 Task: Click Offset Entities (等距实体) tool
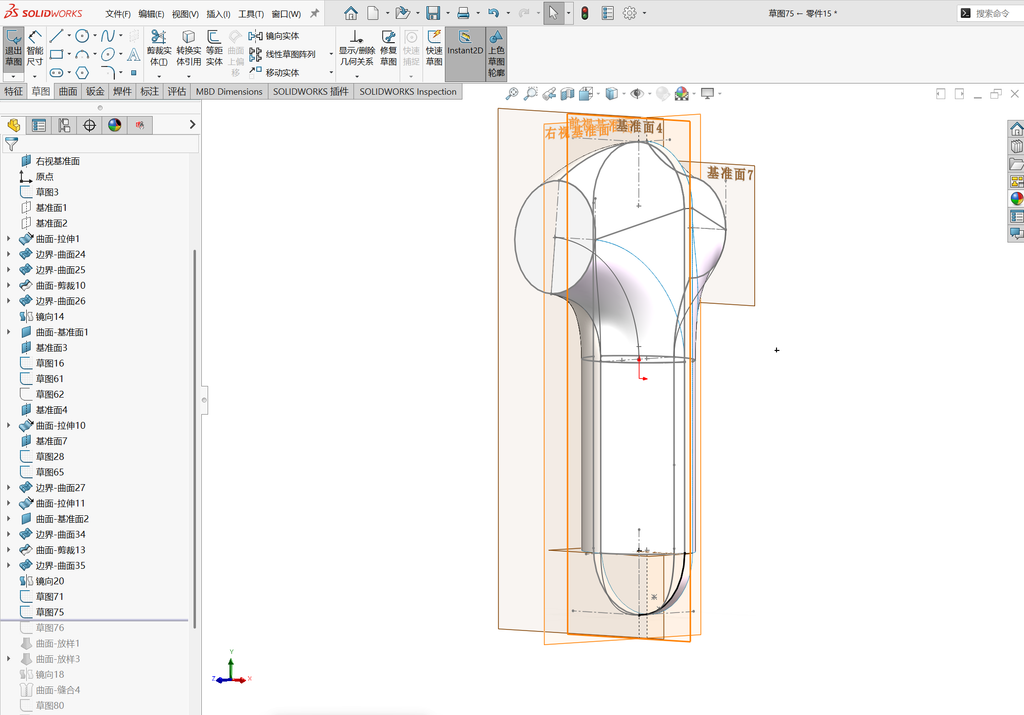[x=214, y=48]
